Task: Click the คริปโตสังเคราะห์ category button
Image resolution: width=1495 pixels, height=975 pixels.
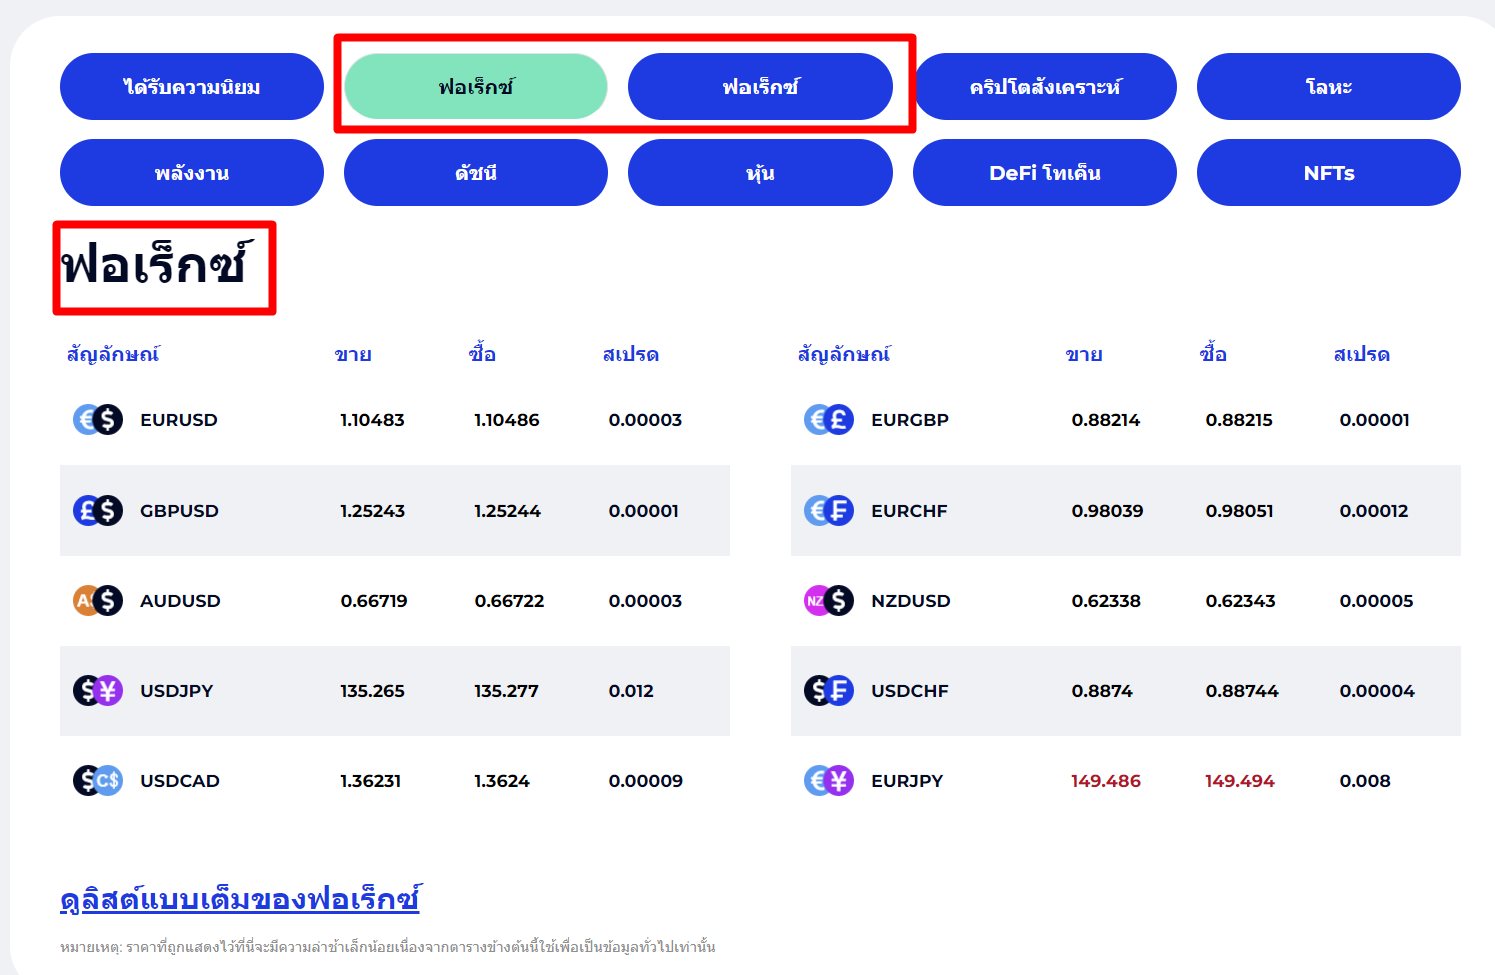Action: point(1044,86)
